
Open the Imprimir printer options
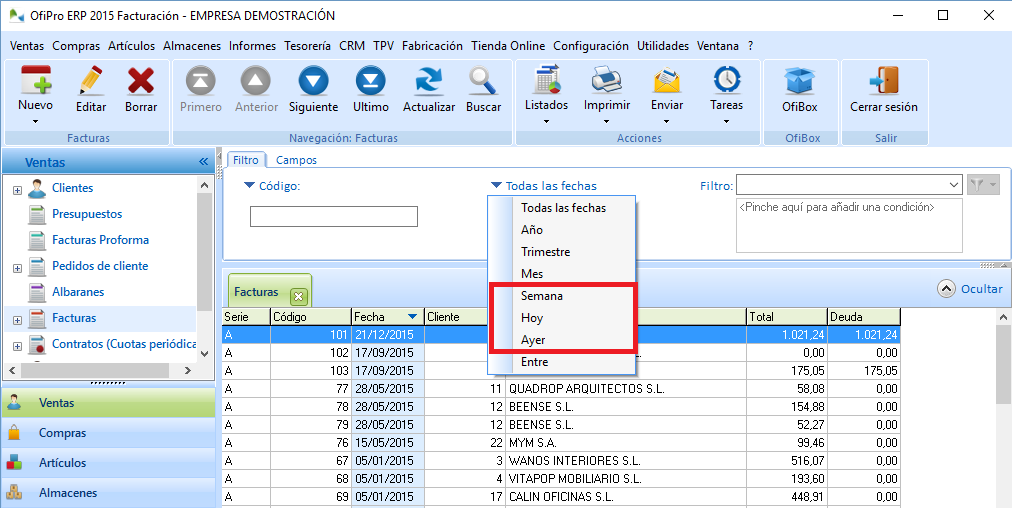607,122
